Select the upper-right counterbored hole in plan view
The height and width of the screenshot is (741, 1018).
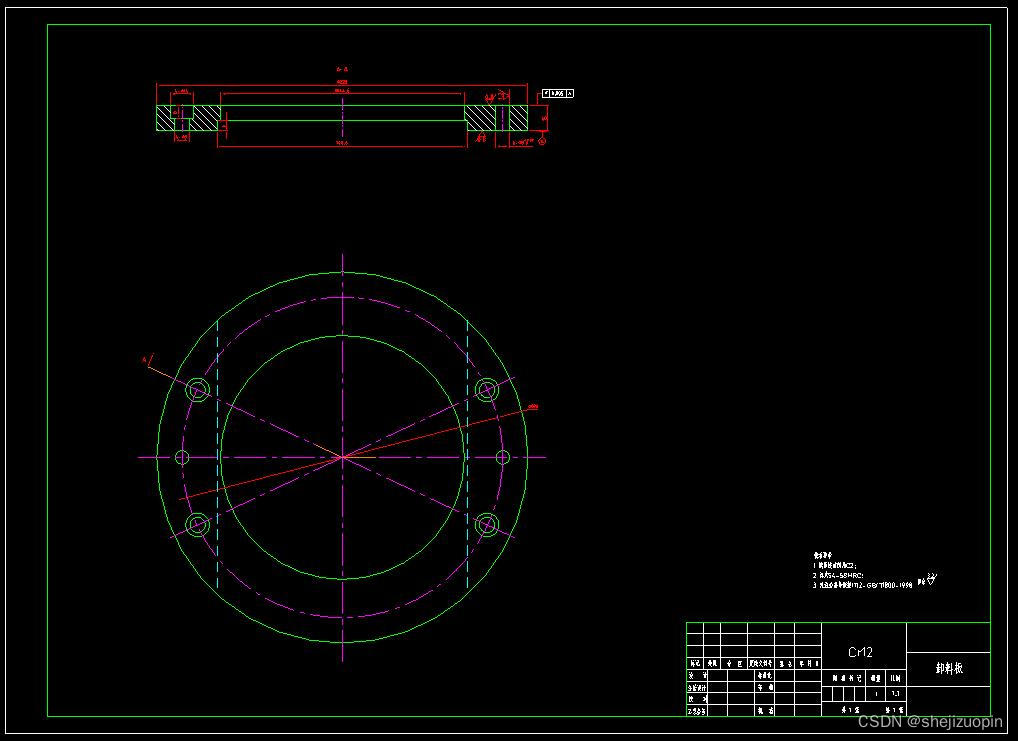point(486,390)
